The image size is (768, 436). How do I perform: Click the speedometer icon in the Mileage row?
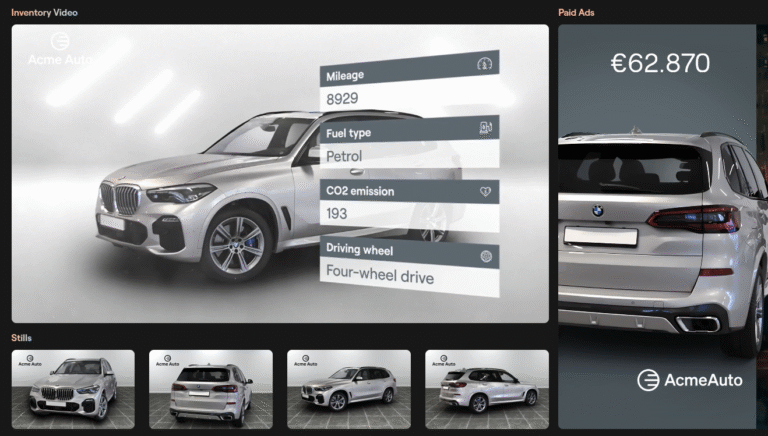pos(486,65)
